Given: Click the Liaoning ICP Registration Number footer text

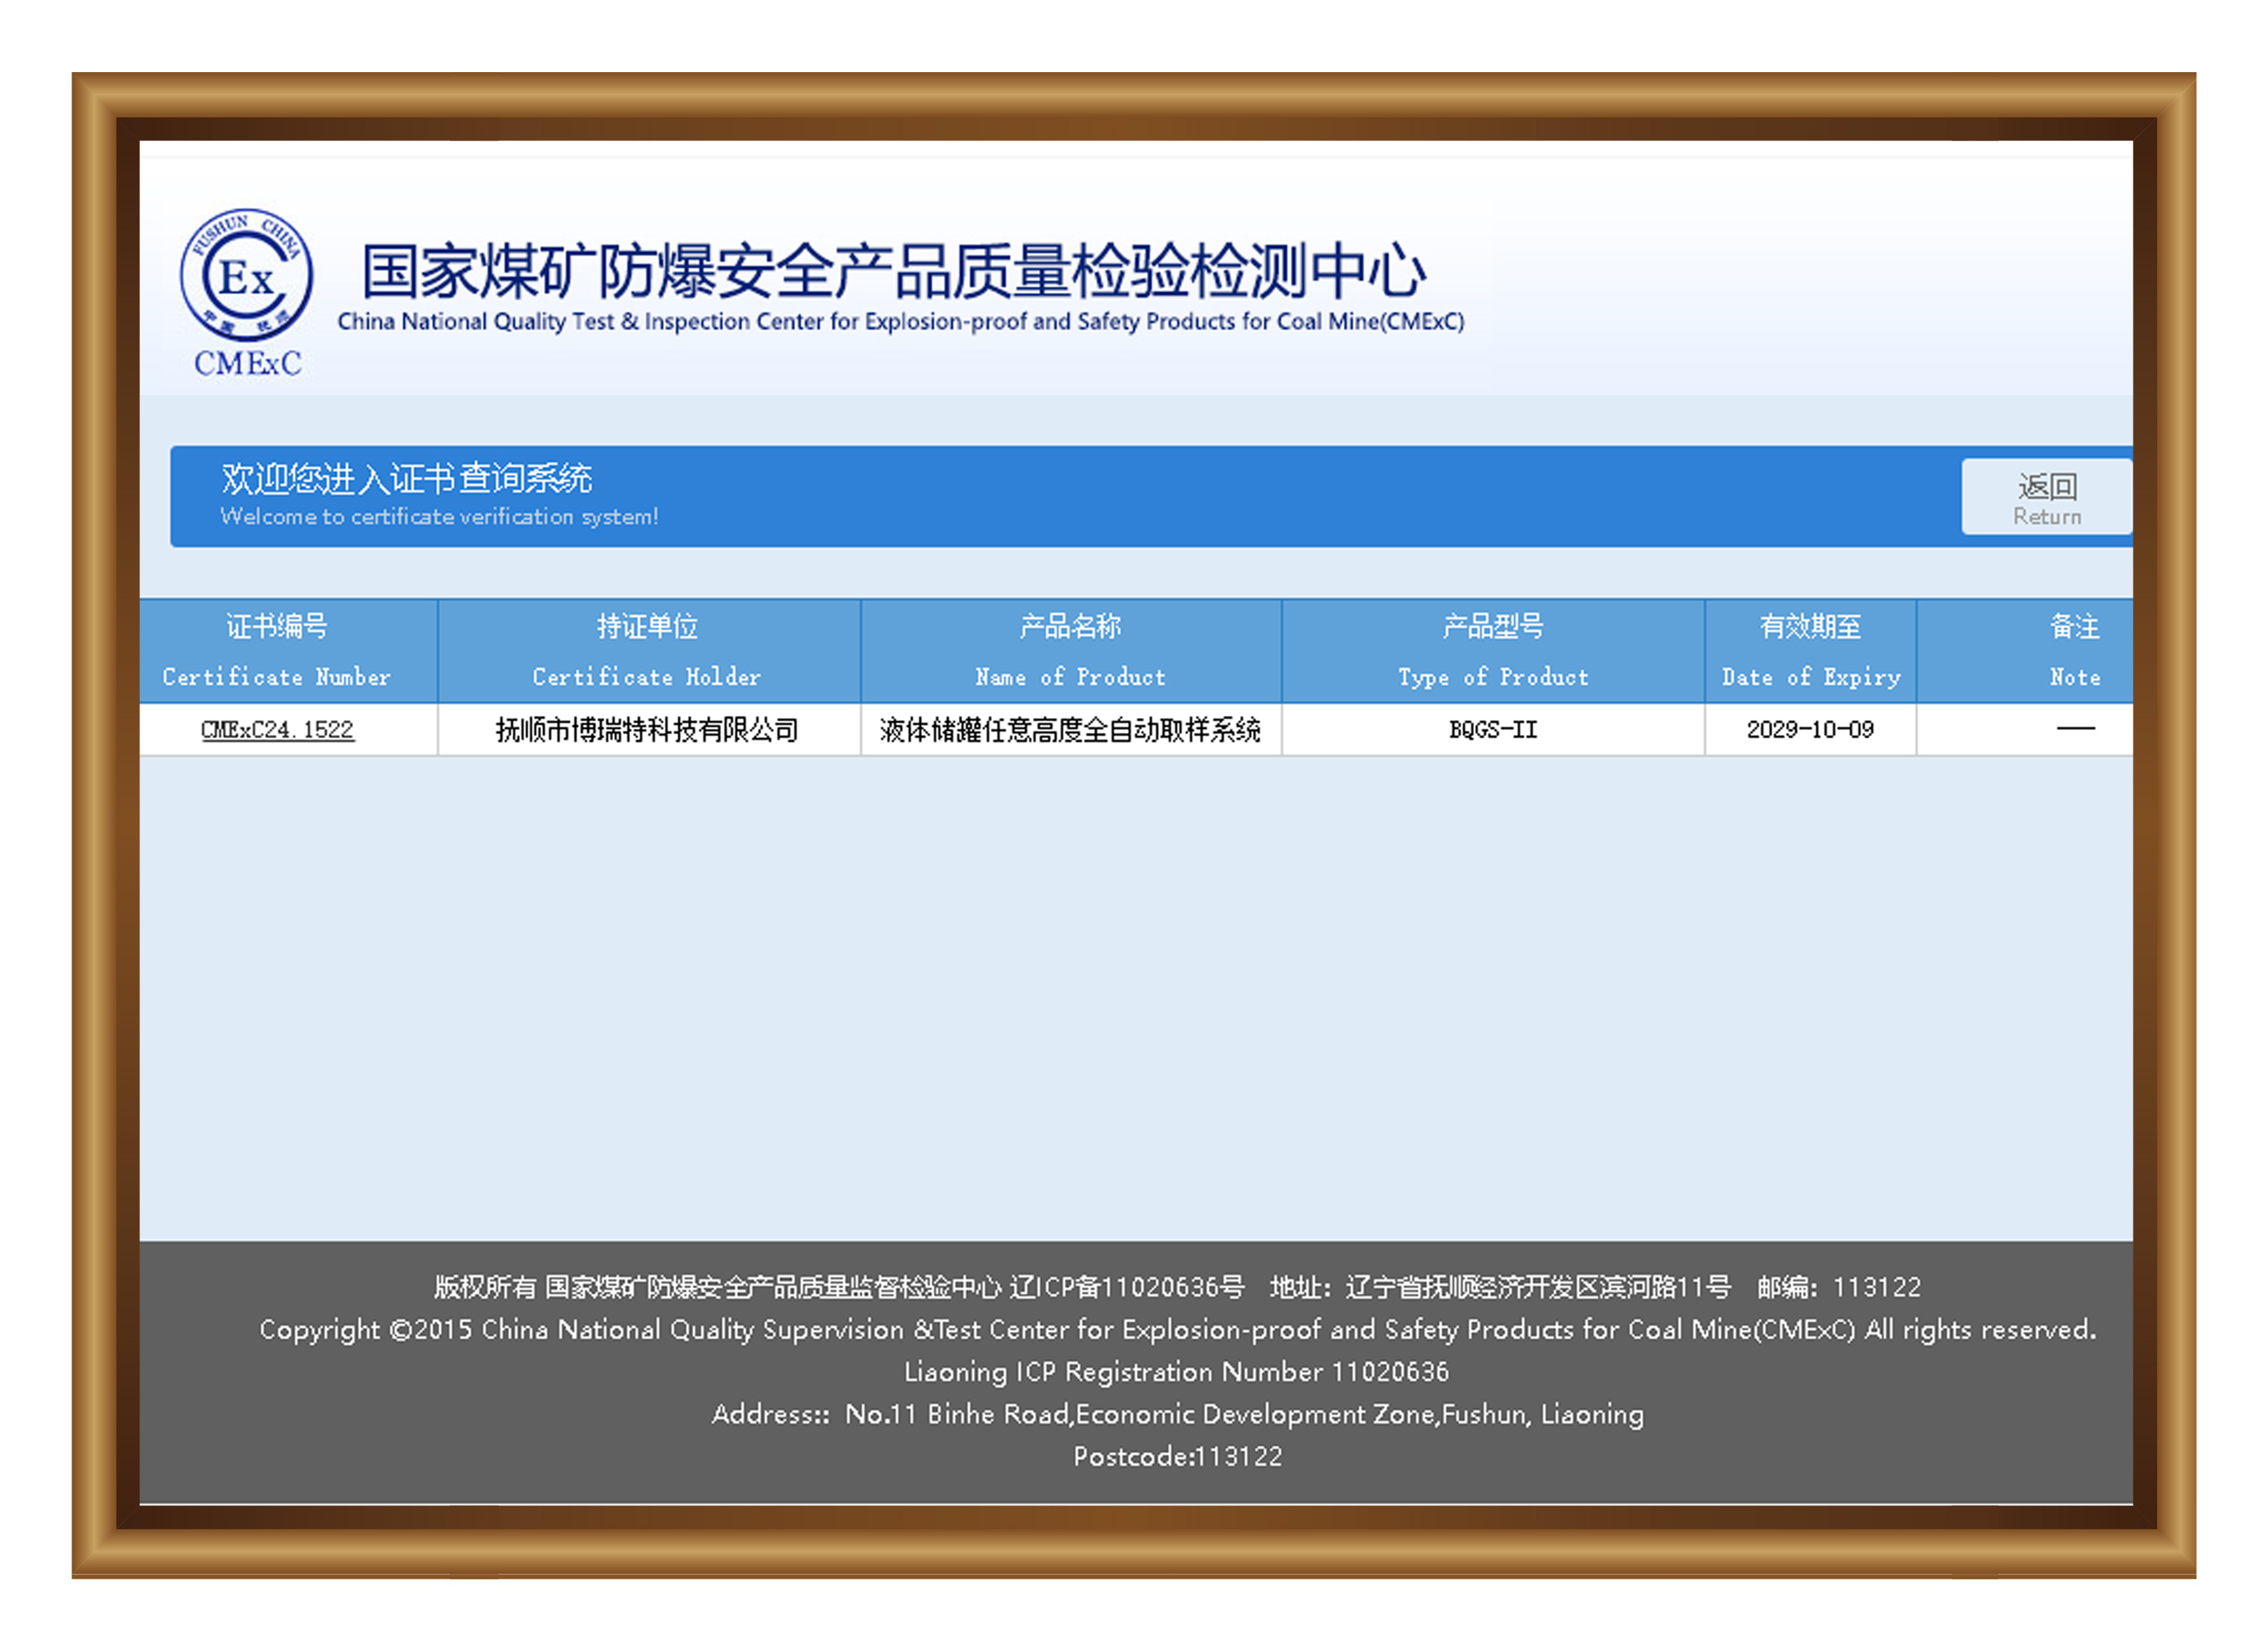Looking at the screenshot, I should coord(1176,1371).
